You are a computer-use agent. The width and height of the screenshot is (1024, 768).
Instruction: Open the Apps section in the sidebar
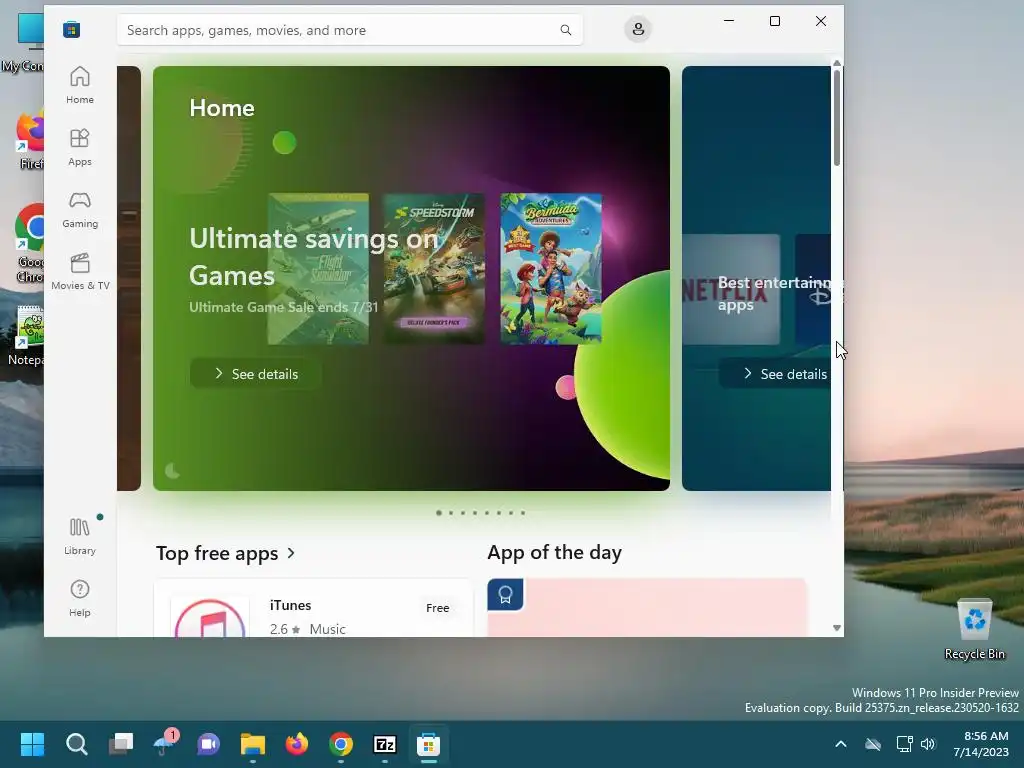[80, 147]
